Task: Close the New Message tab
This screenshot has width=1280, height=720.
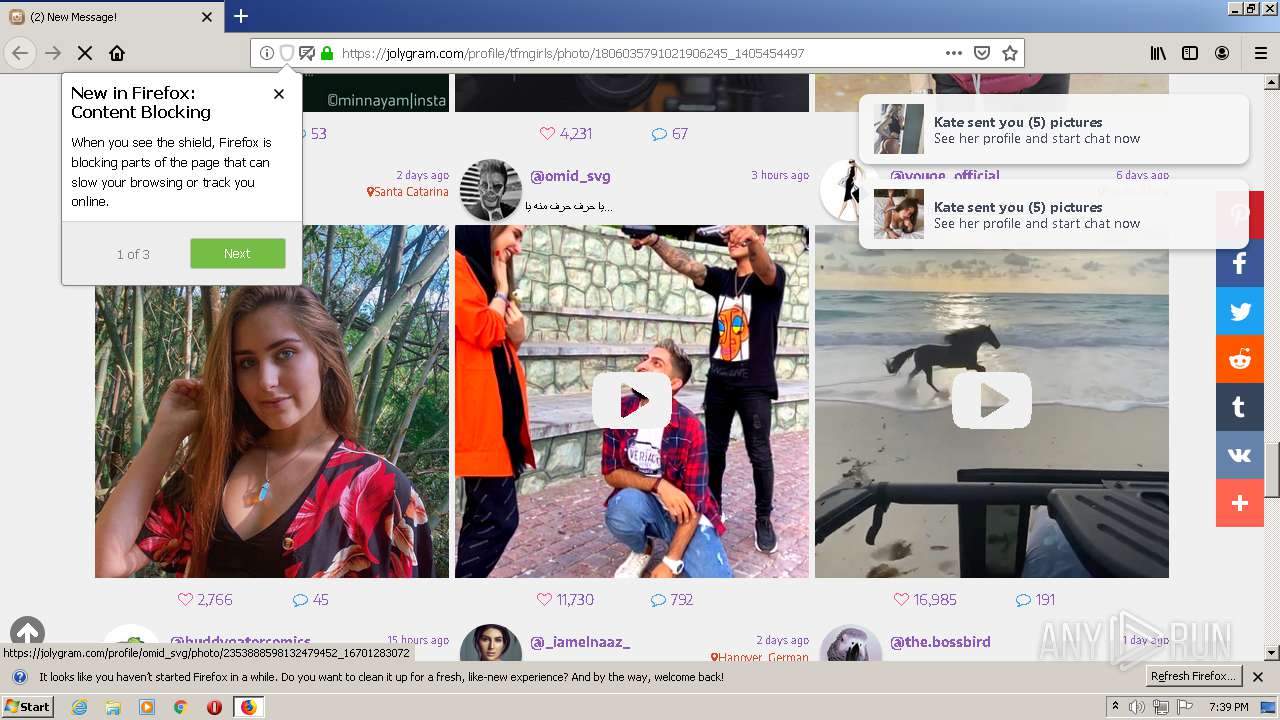Action: (x=207, y=17)
